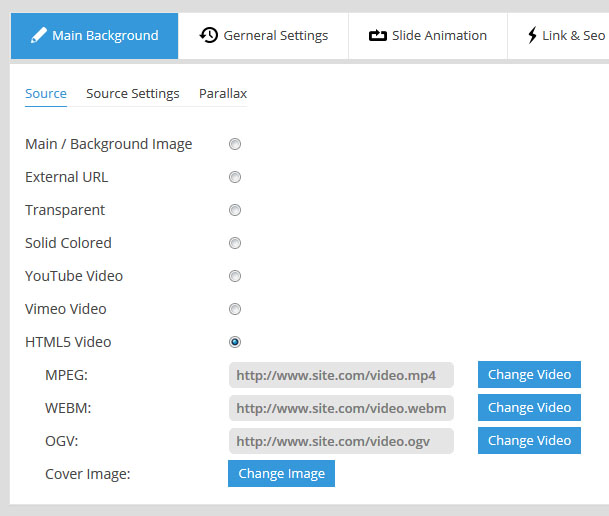Click the MPEG video URL field
This screenshot has height=516, width=609.
click(340, 375)
